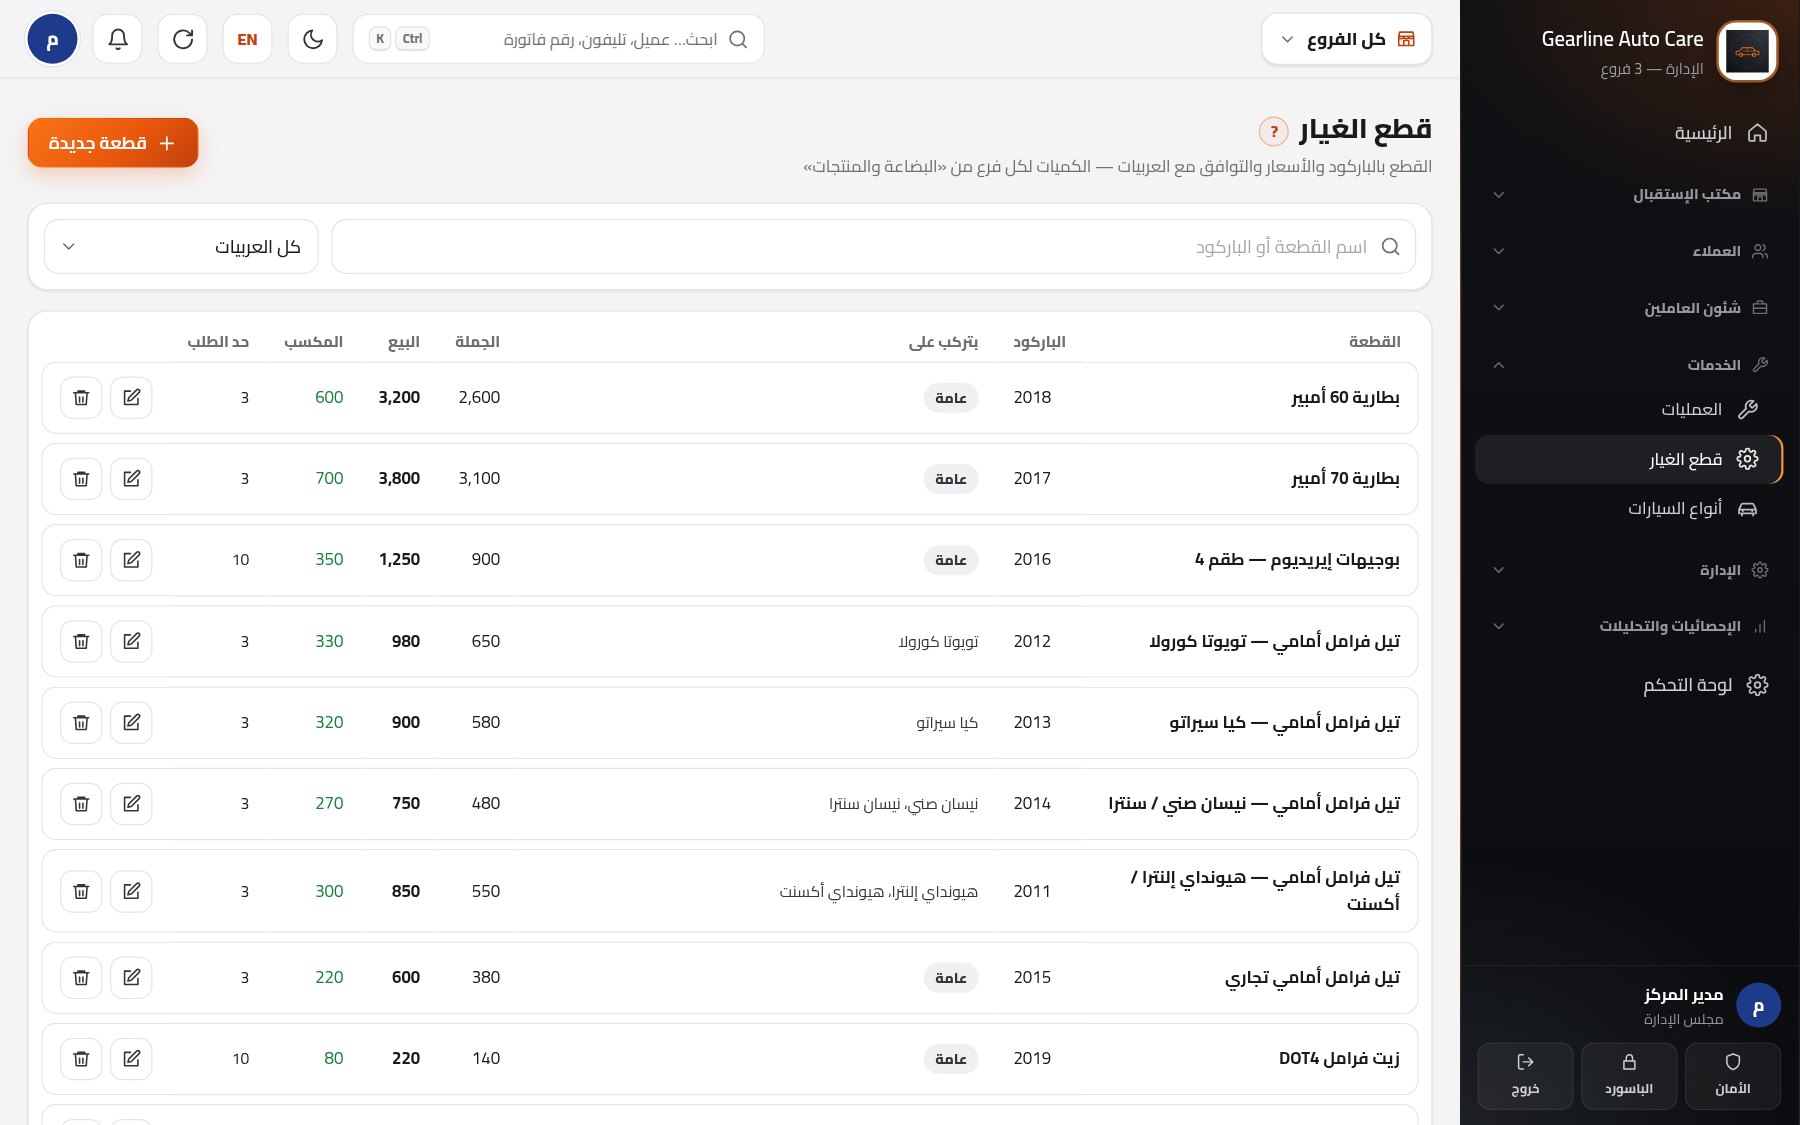Screen dimensions: 1800x1125
Task: Click the part name or barcode search field
Action: pos(873,247)
